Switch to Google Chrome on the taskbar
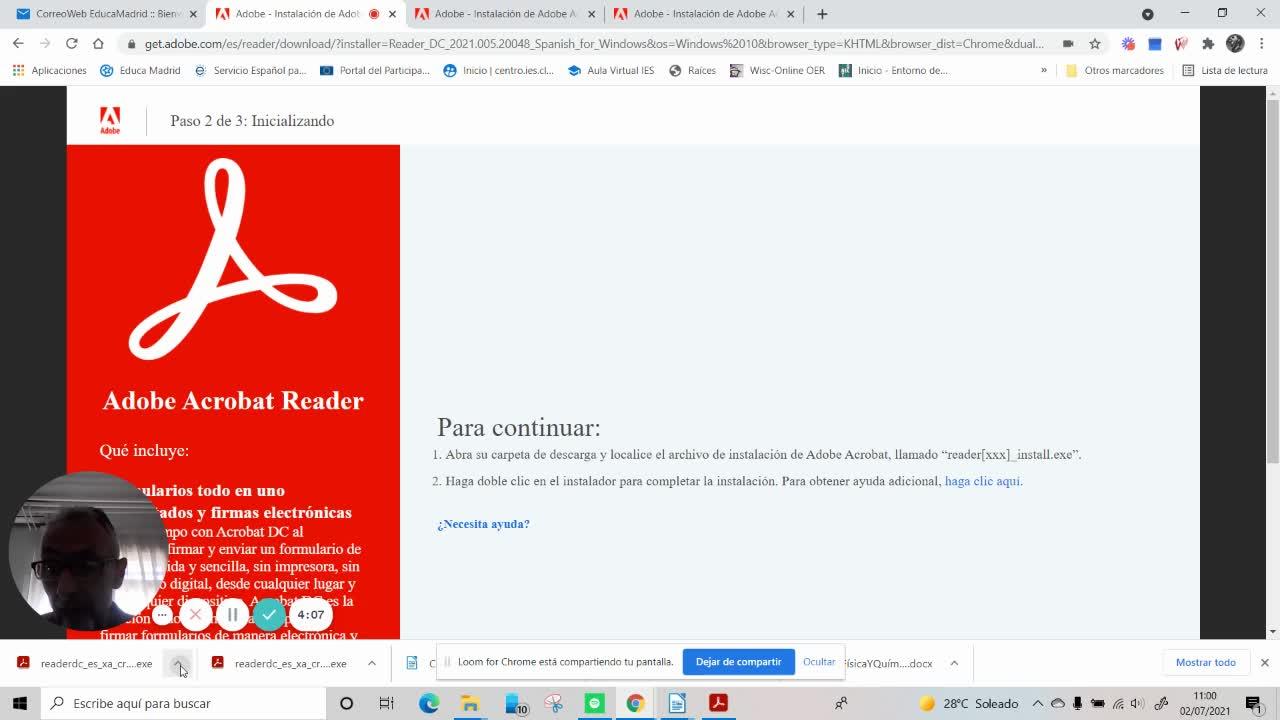Screen dimensions: 1280x720 click(x=635, y=703)
